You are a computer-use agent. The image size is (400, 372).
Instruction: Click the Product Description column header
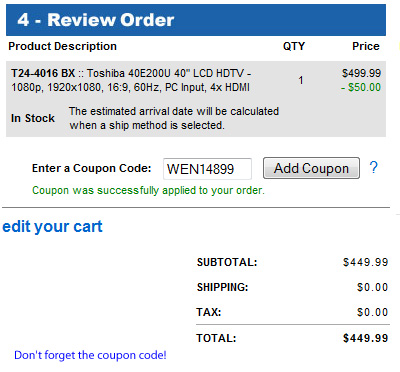[x=63, y=46]
